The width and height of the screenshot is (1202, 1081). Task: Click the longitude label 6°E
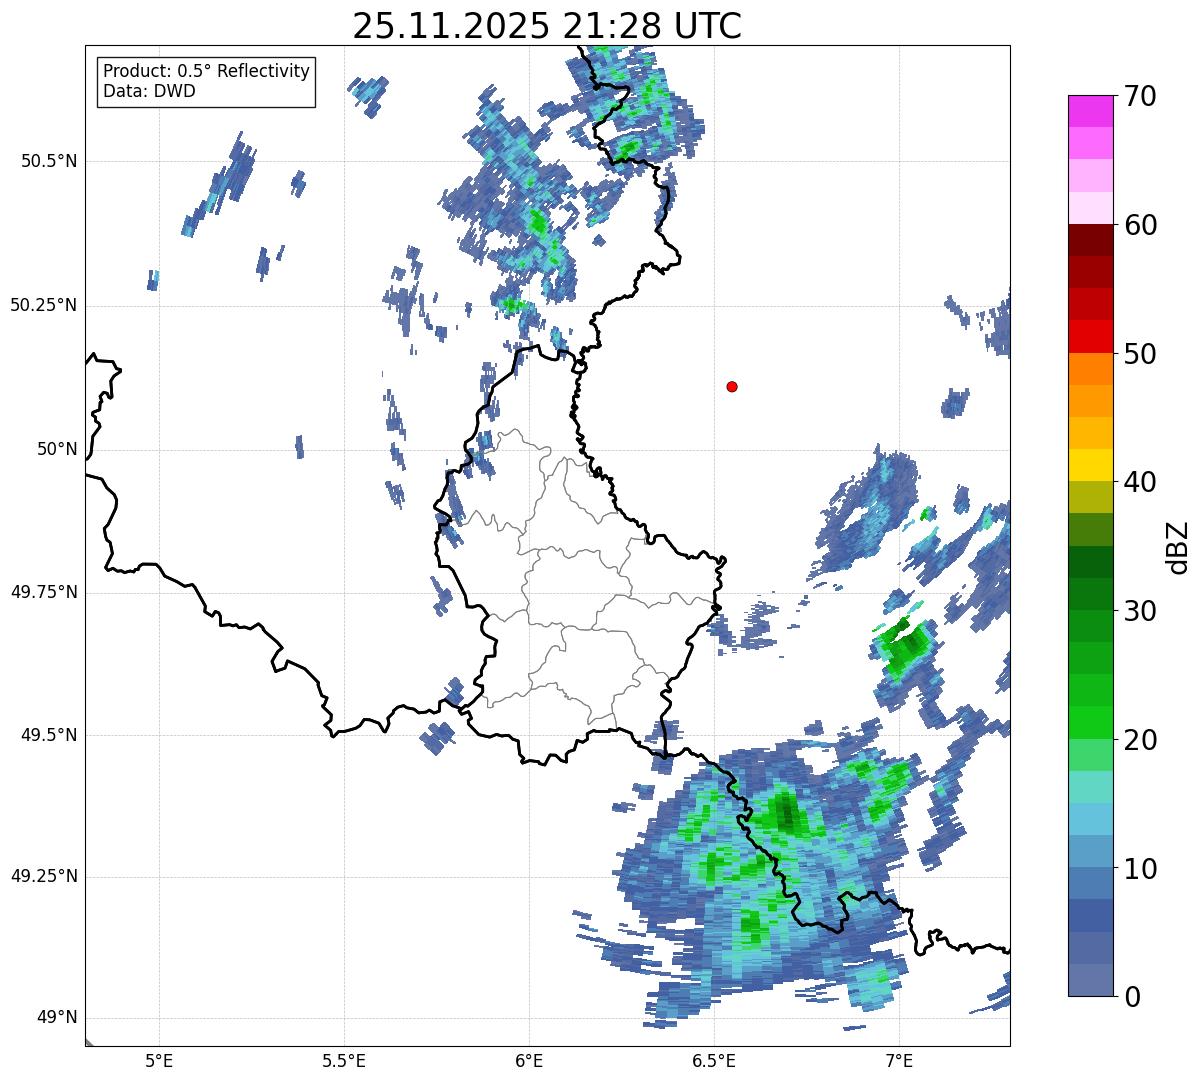[529, 1060]
